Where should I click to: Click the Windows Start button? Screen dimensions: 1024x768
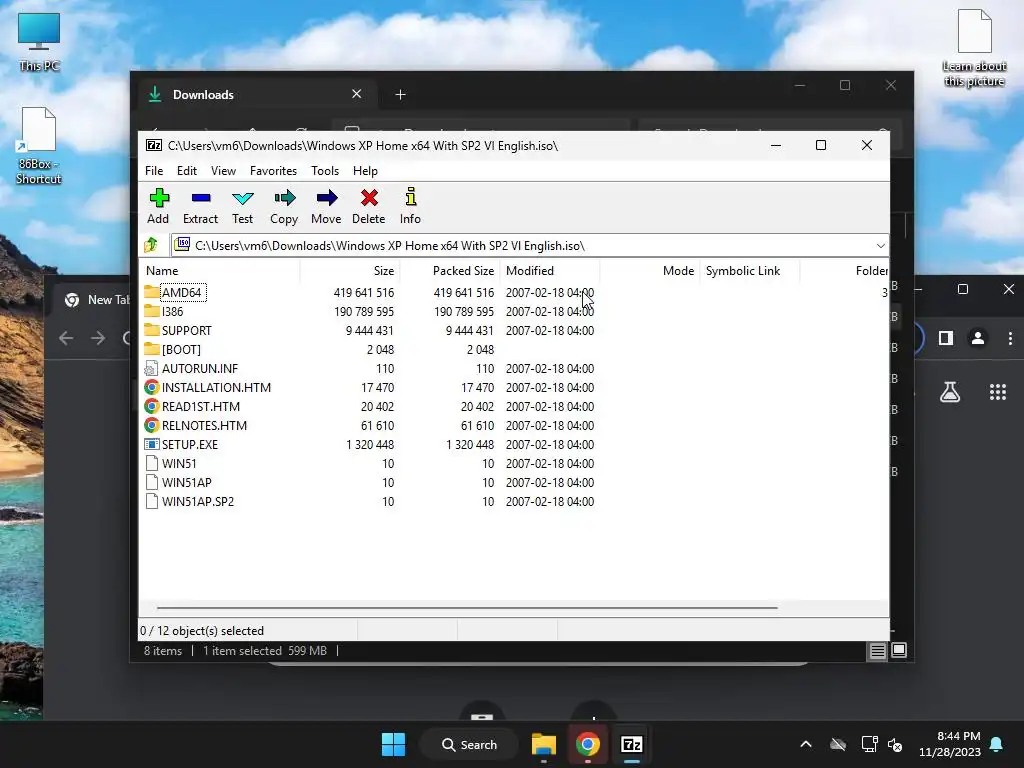click(393, 744)
